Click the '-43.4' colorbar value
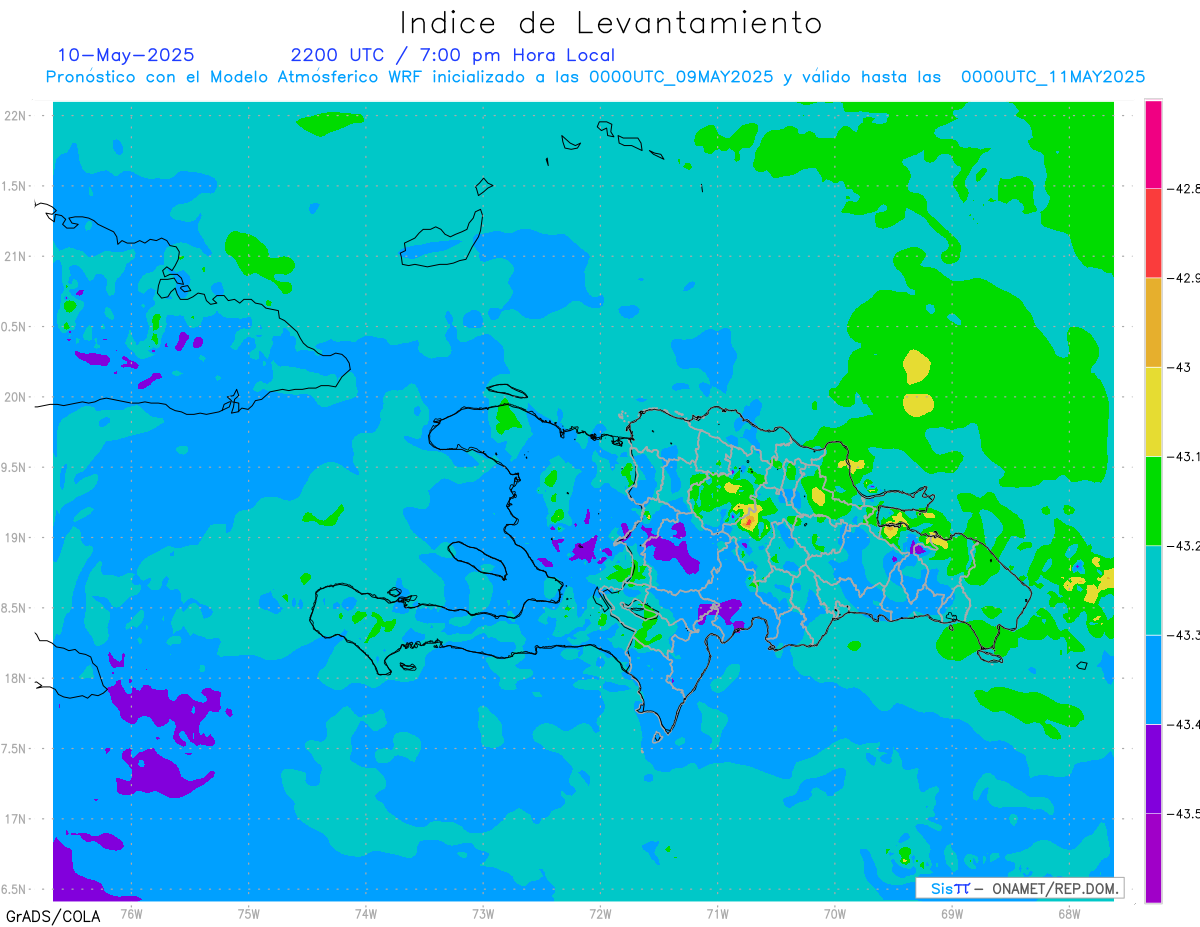This screenshot has width=1200, height=927. coord(1184,724)
